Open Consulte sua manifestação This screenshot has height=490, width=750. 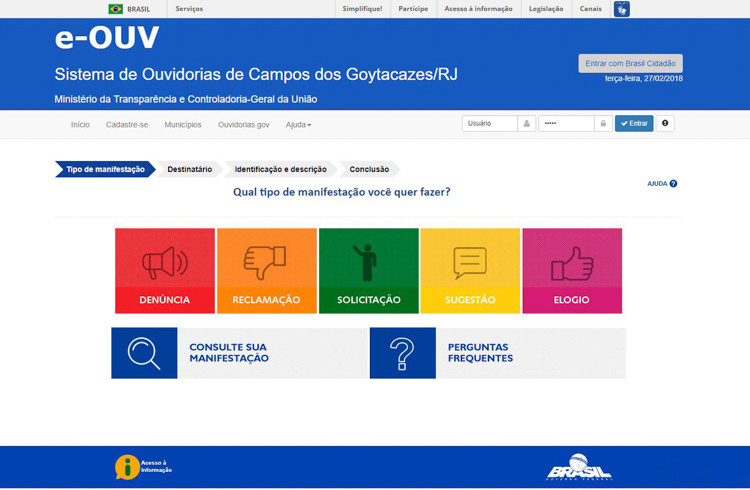tap(239, 353)
